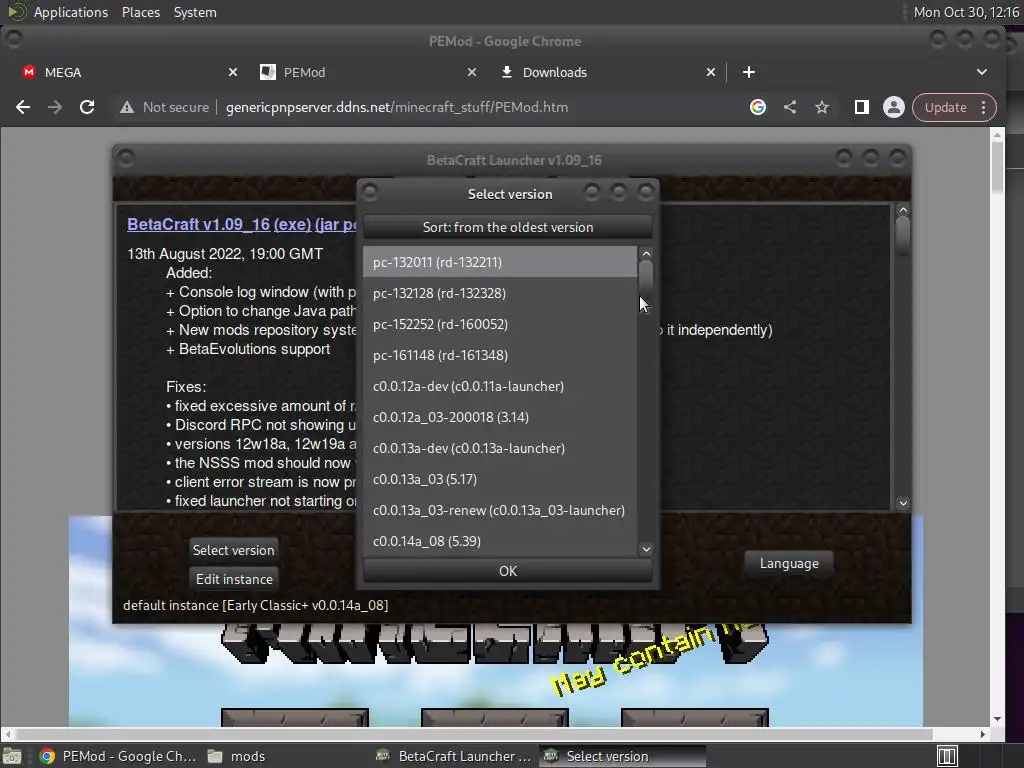Image resolution: width=1024 pixels, height=768 pixels.
Task: Select version pc-132128 (rd-132328)
Action: pyautogui.click(x=500, y=293)
